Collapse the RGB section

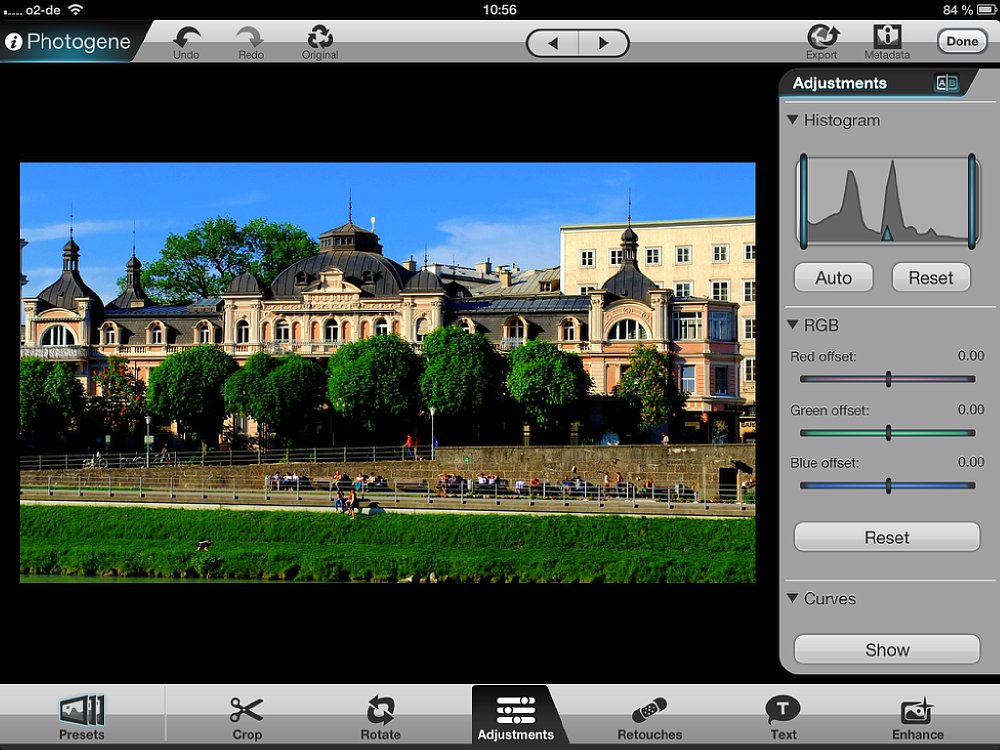pyautogui.click(x=793, y=325)
